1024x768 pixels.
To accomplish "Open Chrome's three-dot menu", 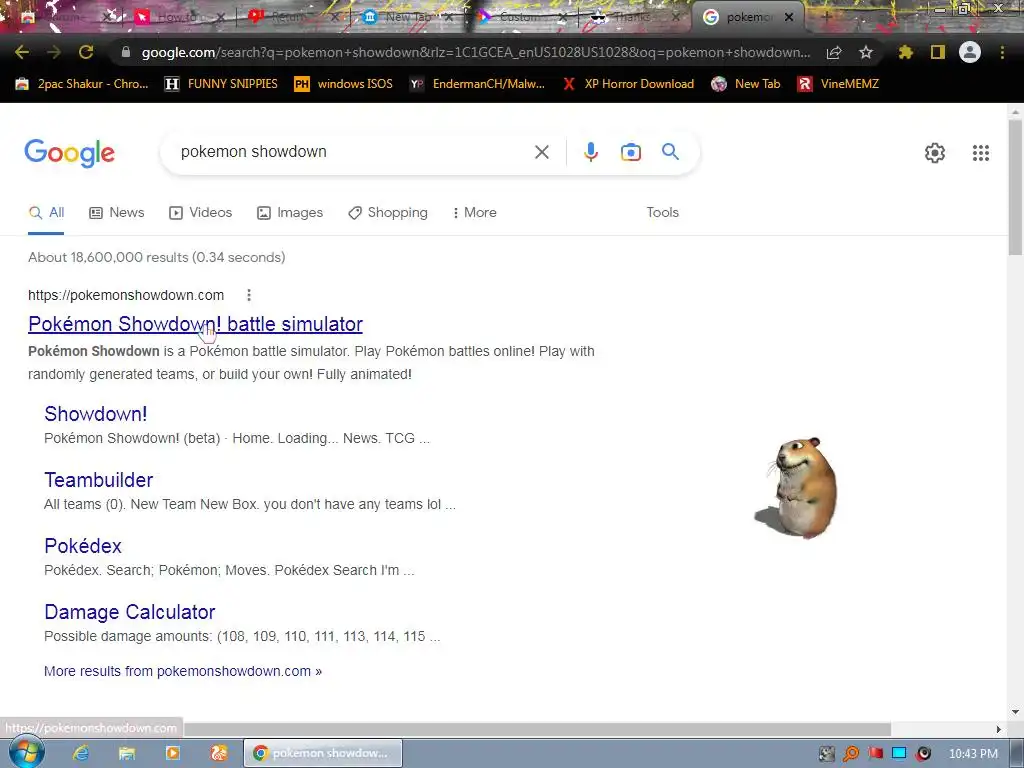I will click(x=1002, y=52).
